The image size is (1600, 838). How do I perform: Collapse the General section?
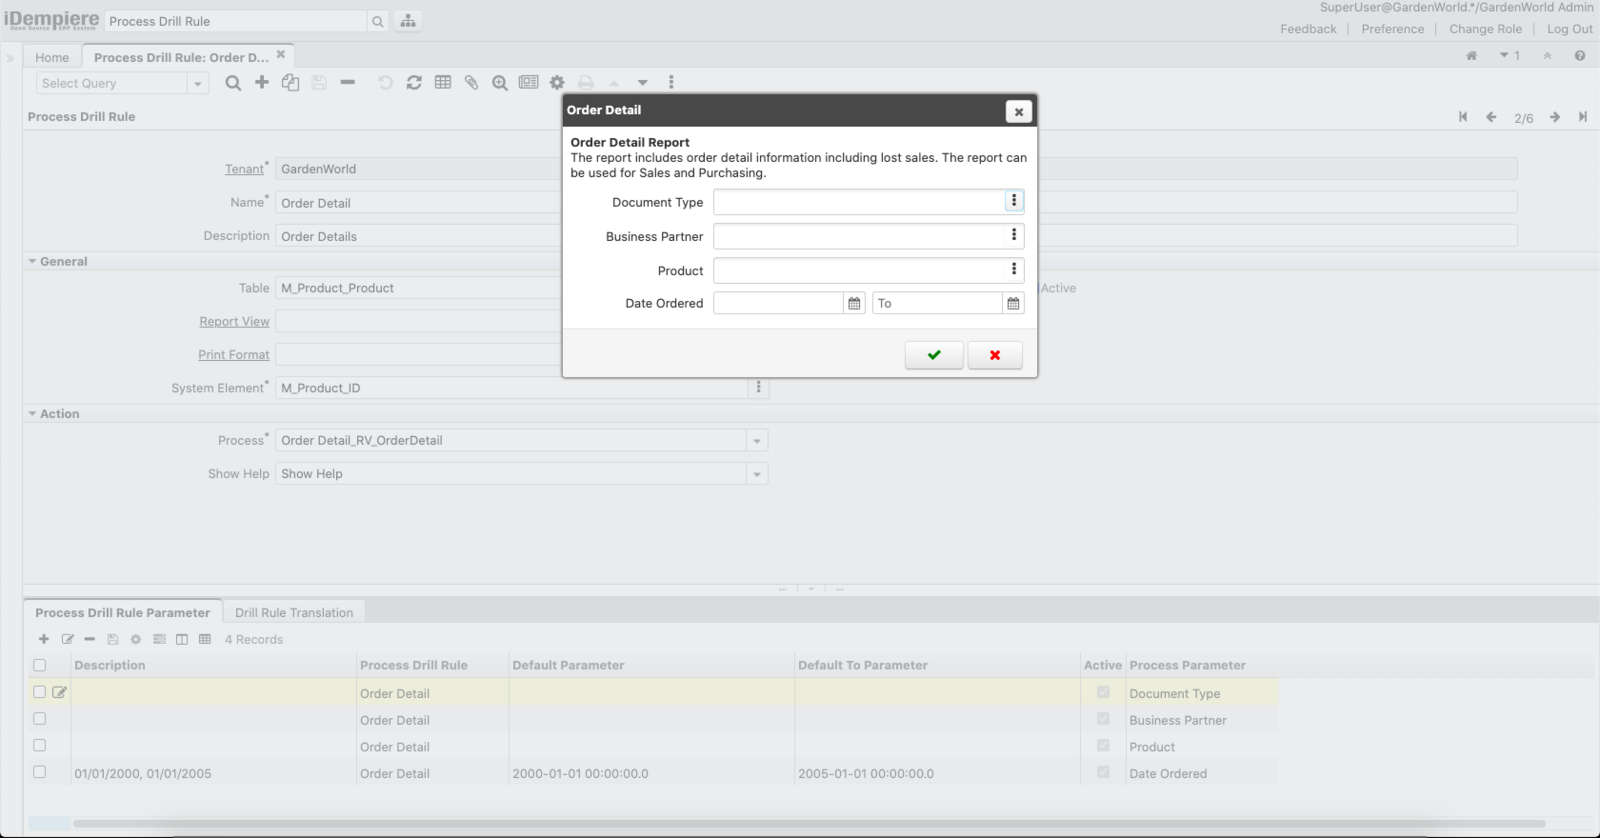(32, 262)
